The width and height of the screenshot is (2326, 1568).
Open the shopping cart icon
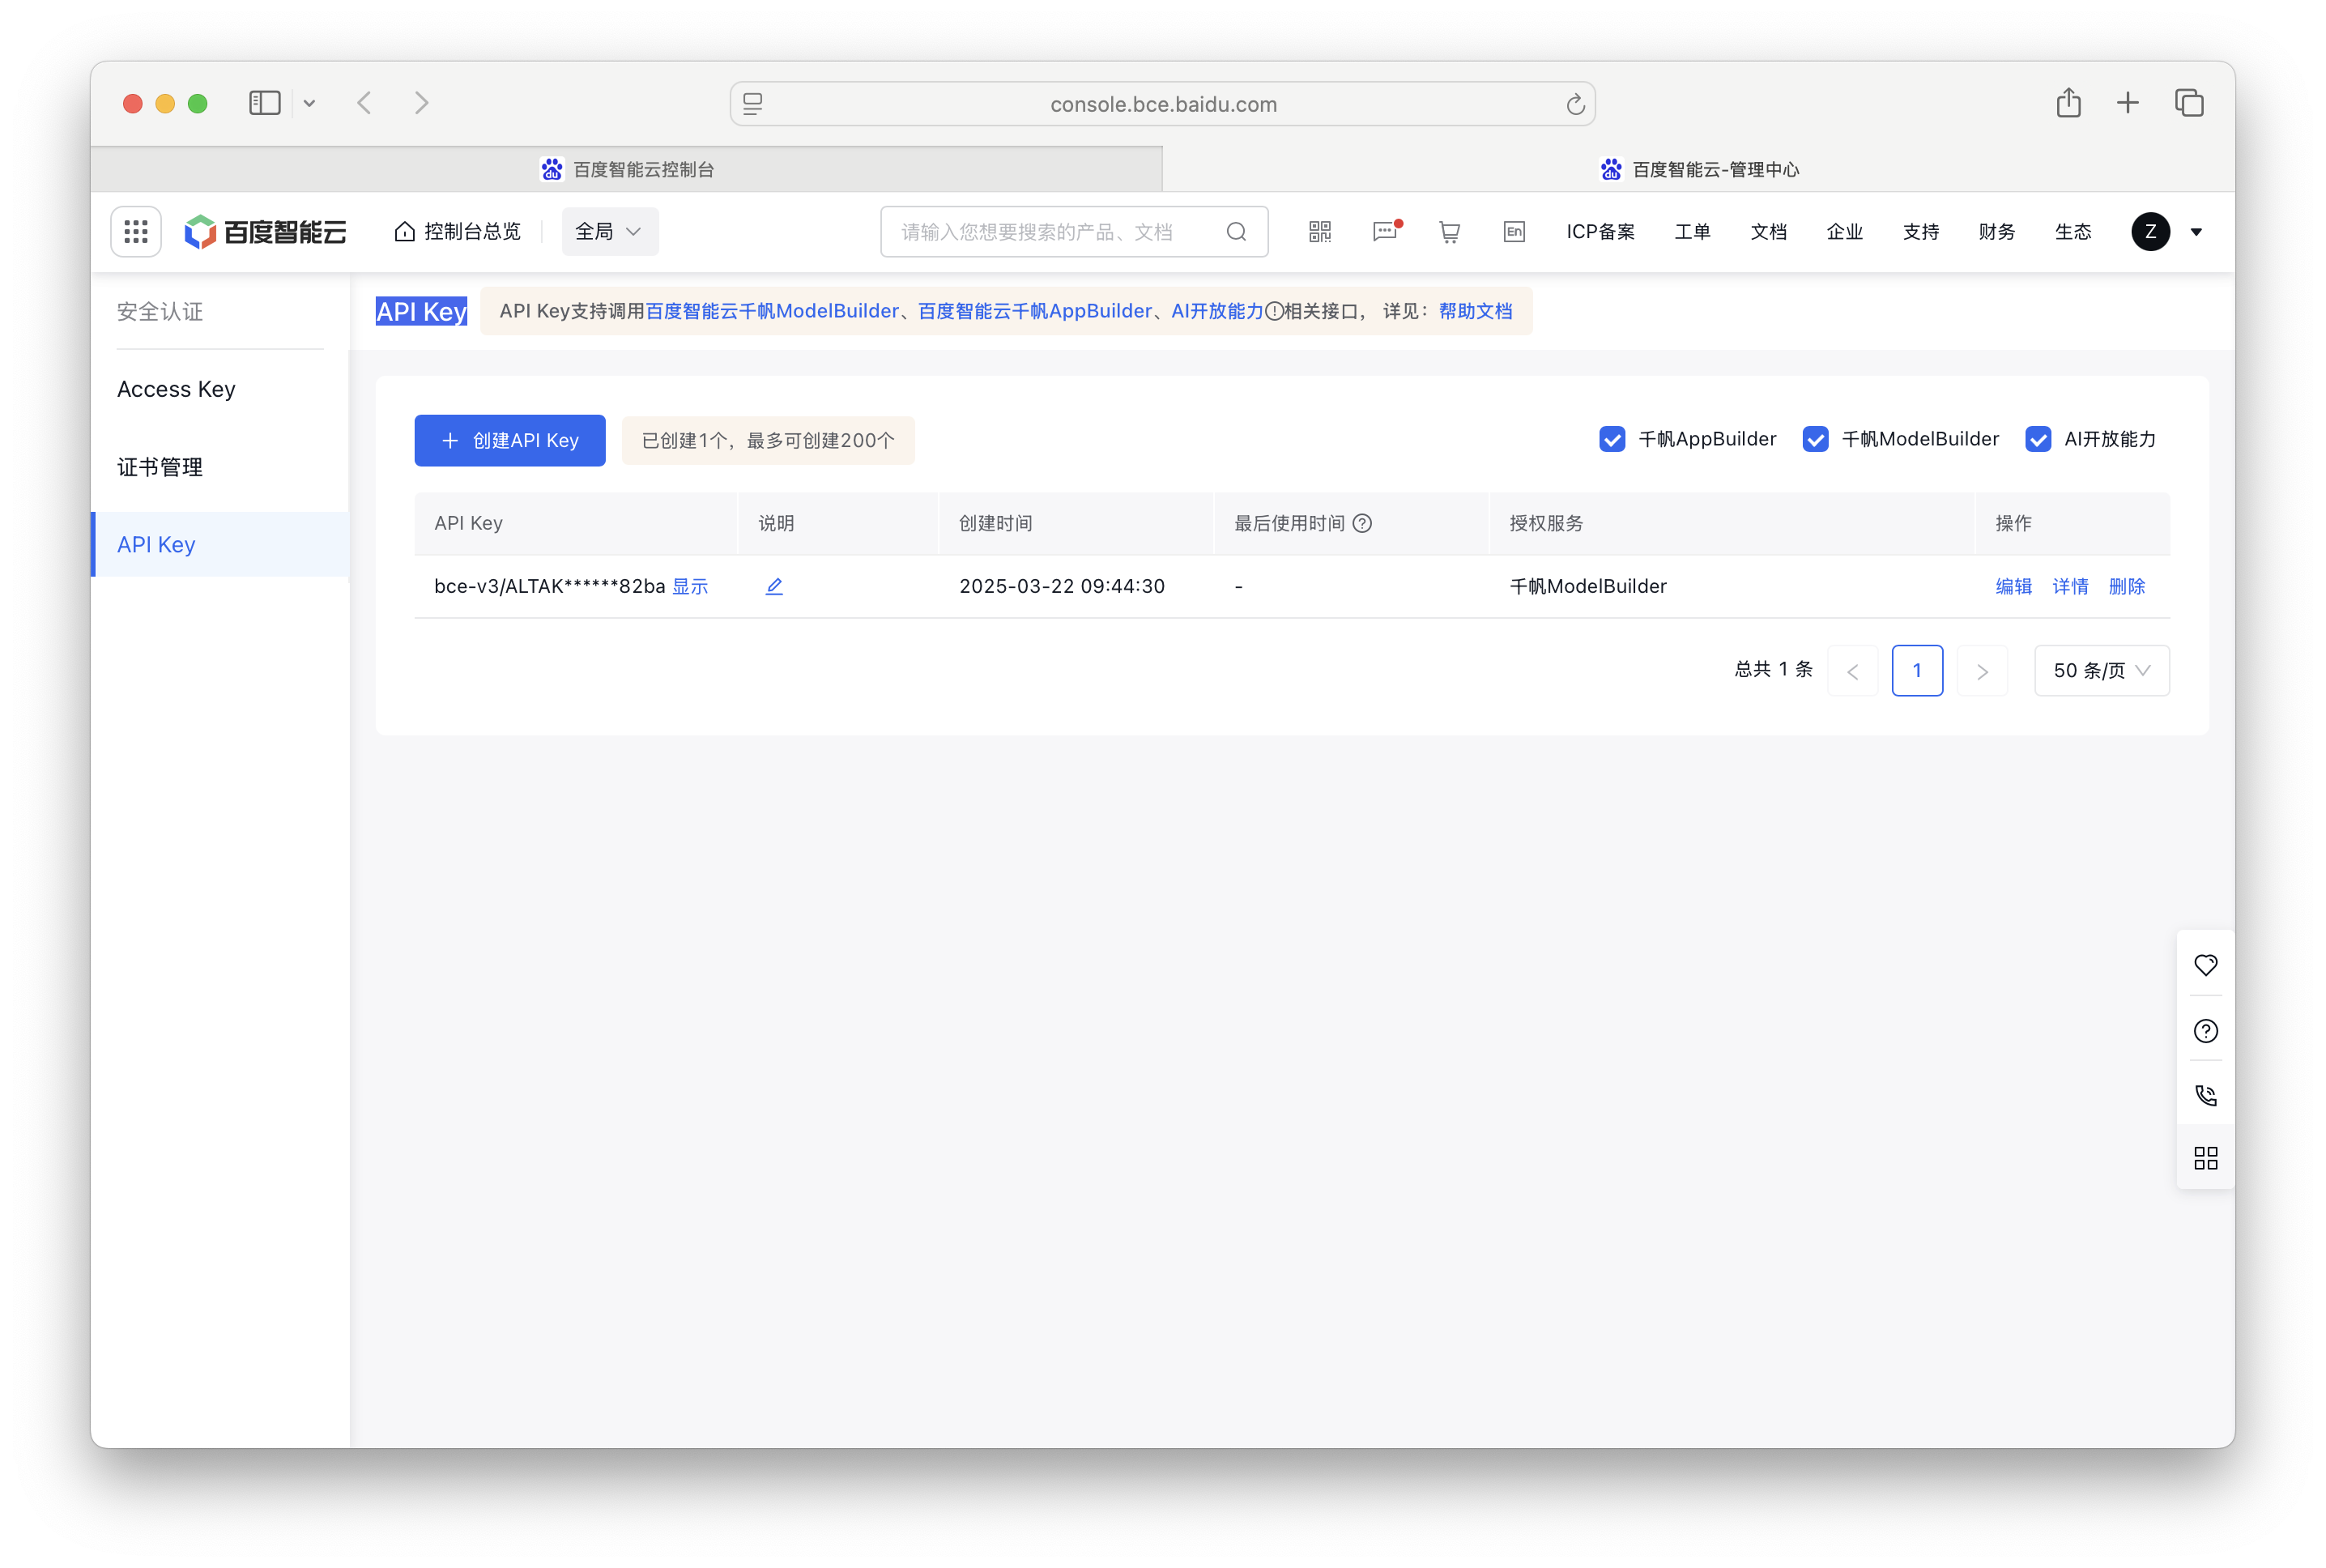tap(1449, 231)
